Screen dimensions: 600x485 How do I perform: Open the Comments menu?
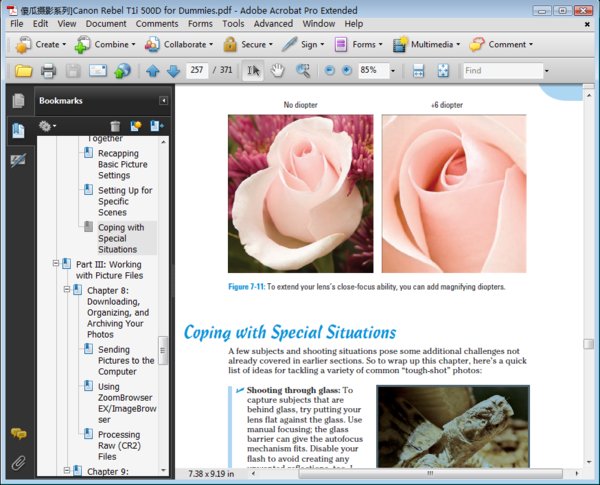point(157,24)
